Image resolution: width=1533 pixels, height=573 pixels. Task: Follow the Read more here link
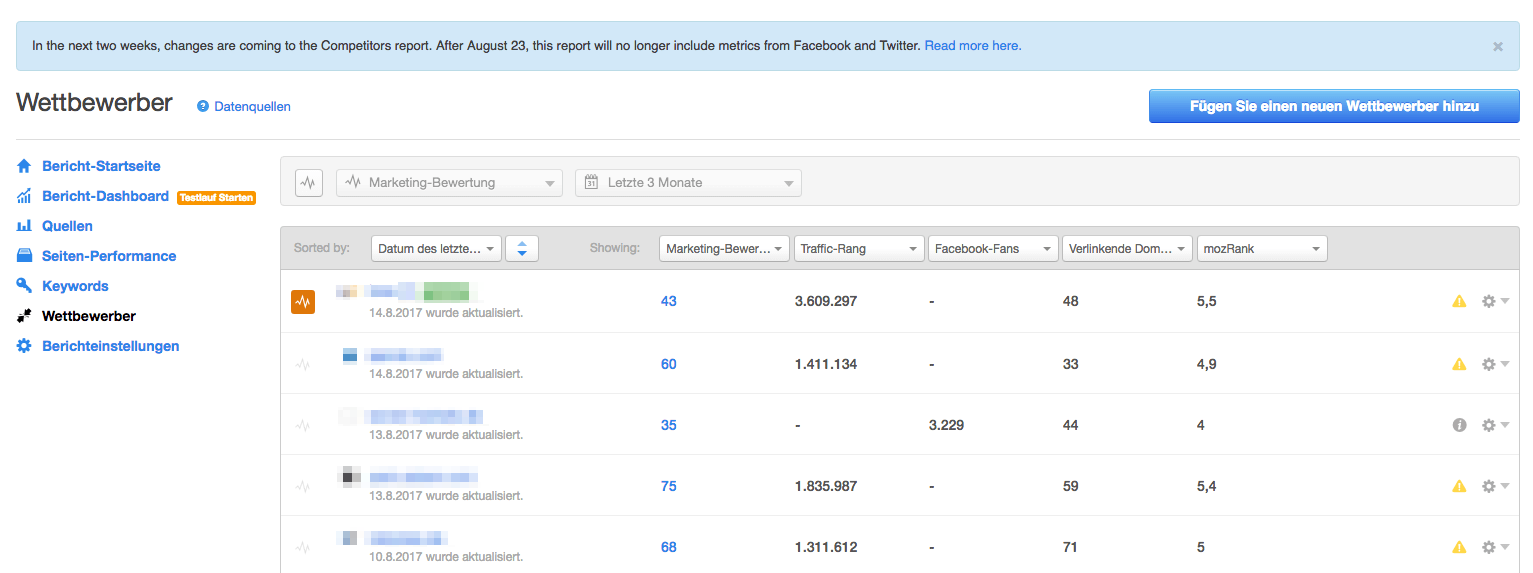coord(972,46)
